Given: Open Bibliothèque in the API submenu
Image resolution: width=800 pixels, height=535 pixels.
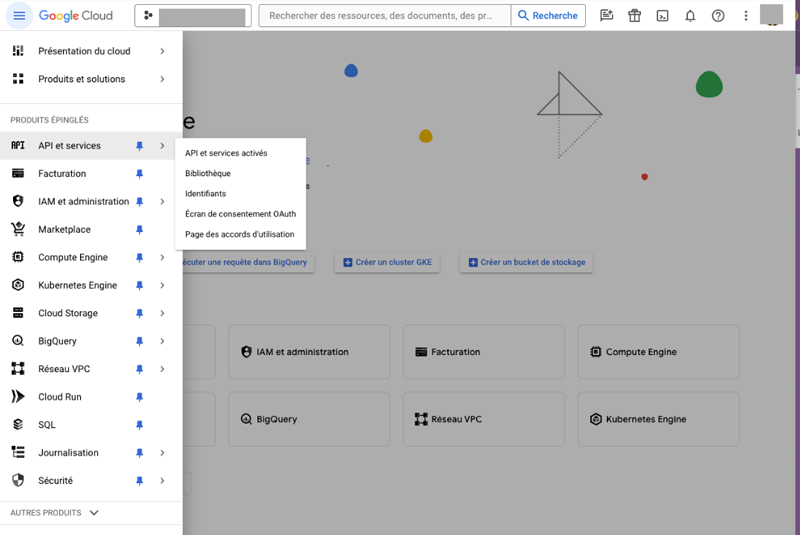Looking at the screenshot, I should [x=208, y=173].
